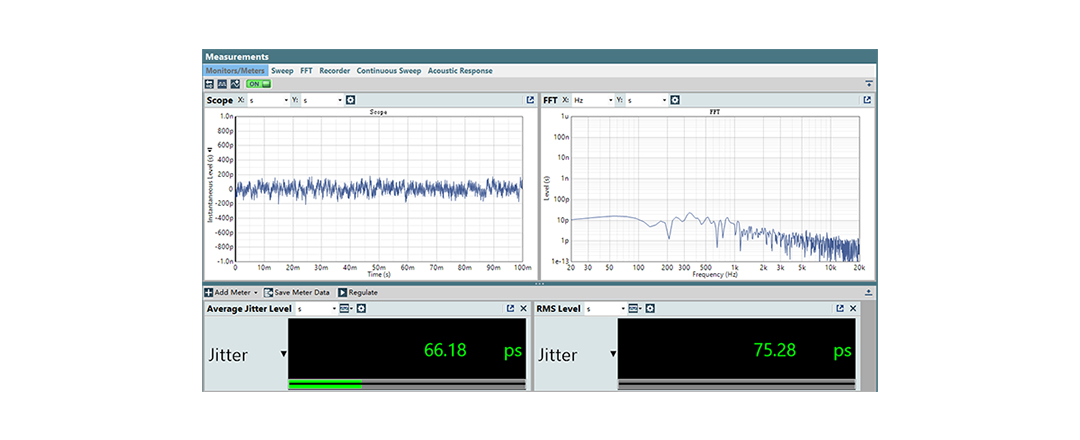
Task: Pop out the RMS Level meter
Action: pyautogui.click(x=840, y=309)
